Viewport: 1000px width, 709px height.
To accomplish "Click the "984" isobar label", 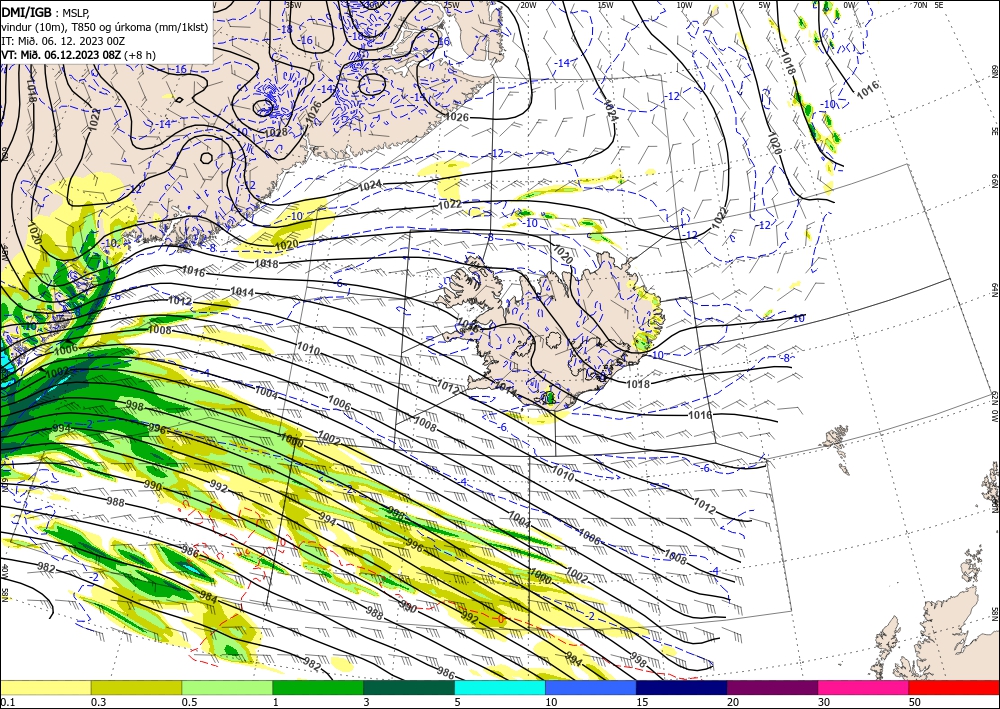I will (x=209, y=597).
